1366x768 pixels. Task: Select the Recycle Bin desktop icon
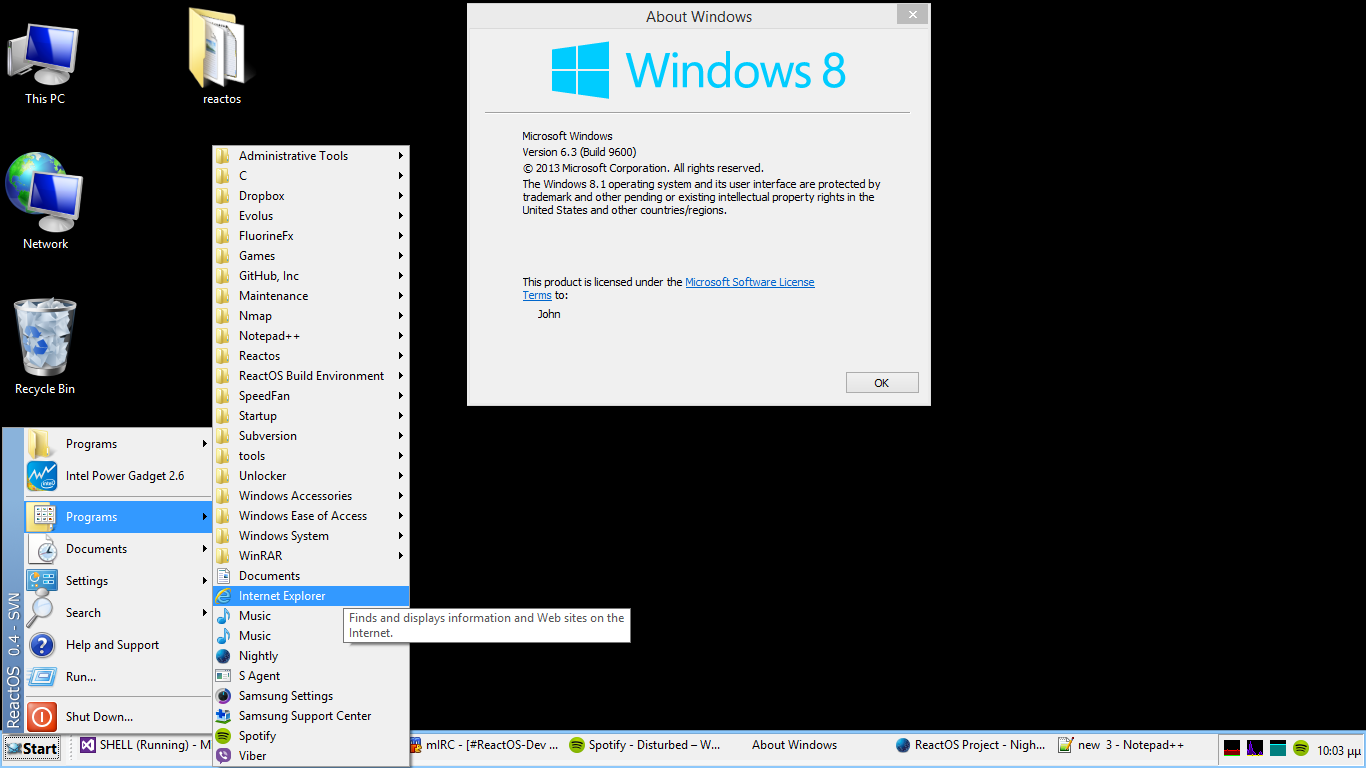(45, 346)
